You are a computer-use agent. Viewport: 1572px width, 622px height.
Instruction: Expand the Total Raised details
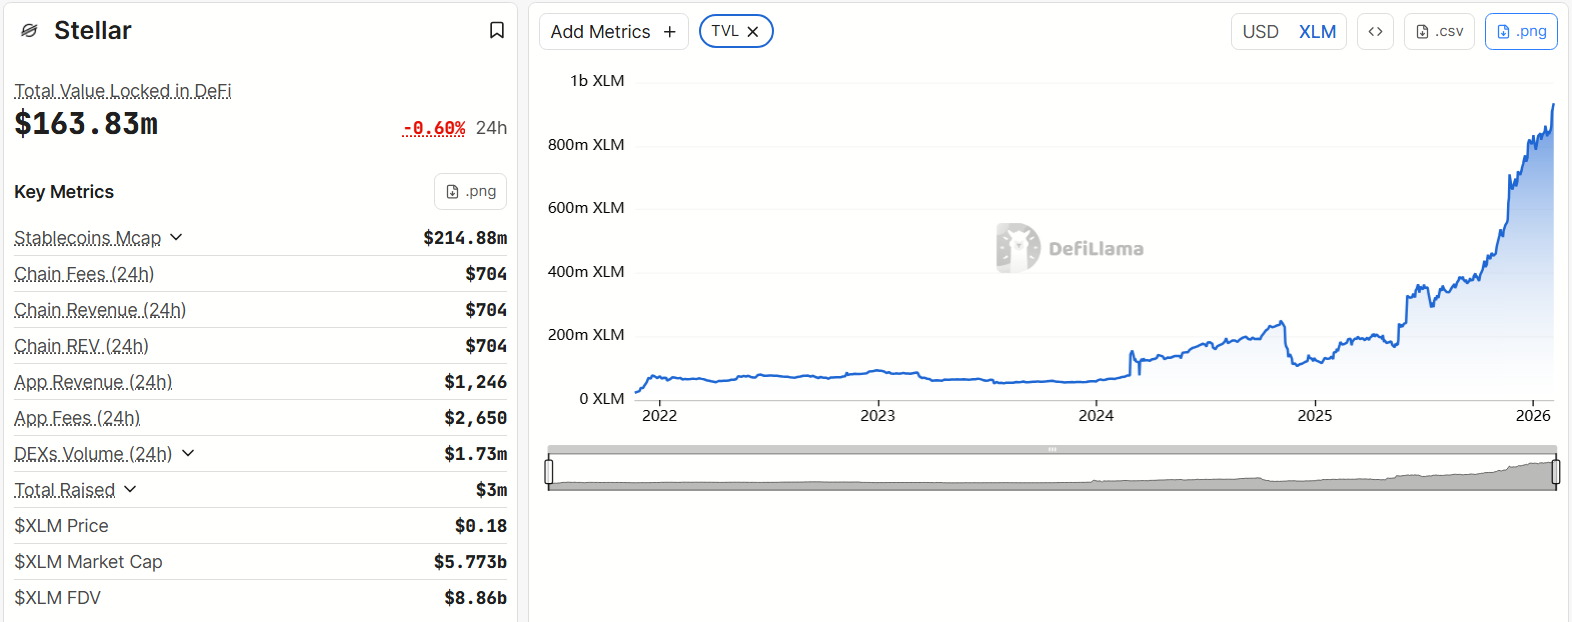[x=130, y=489]
